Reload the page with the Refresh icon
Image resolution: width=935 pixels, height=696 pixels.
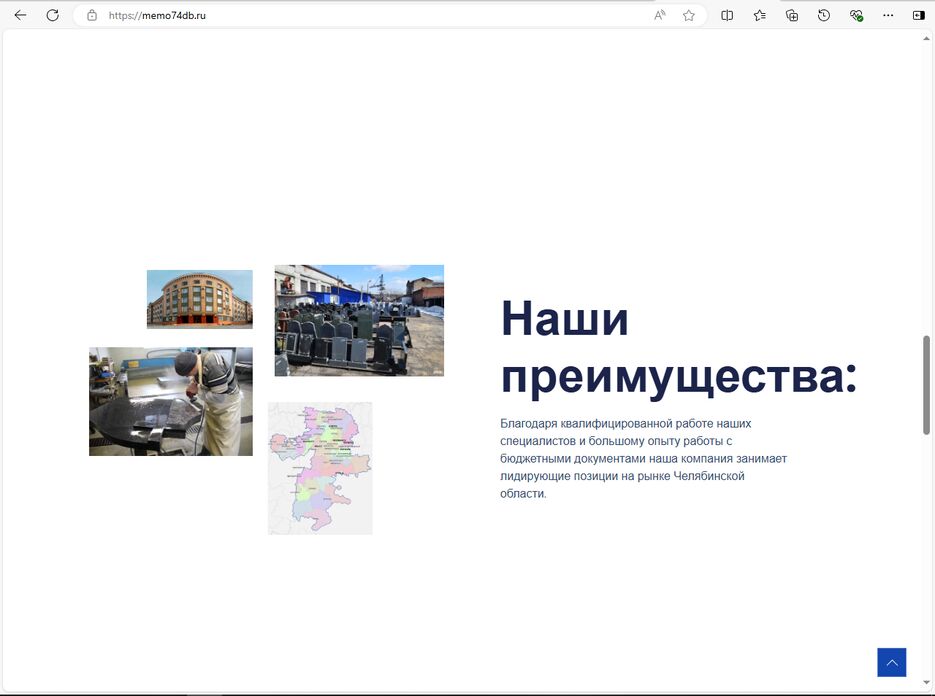[x=53, y=15]
